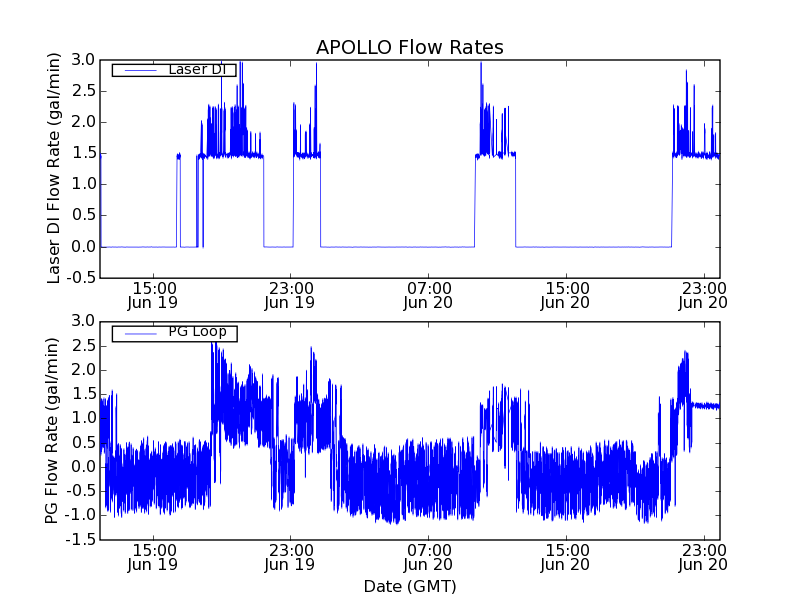Viewport: 800px width, 600px height.
Task: Click the 23:00 Jun 19 tick under the top plot
Action: click(290, 294)
